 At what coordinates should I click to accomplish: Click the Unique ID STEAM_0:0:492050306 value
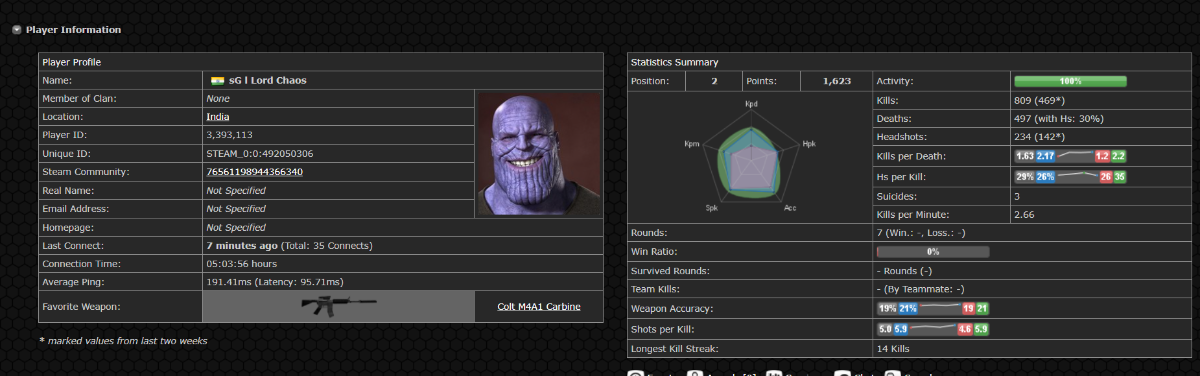[259, 154]
